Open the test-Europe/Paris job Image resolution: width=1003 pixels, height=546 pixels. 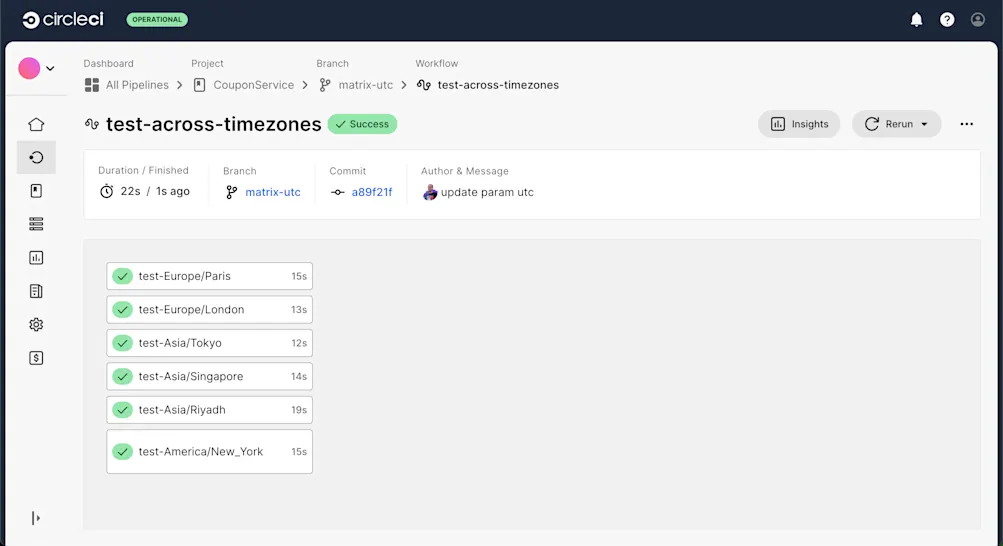[209, 276]
